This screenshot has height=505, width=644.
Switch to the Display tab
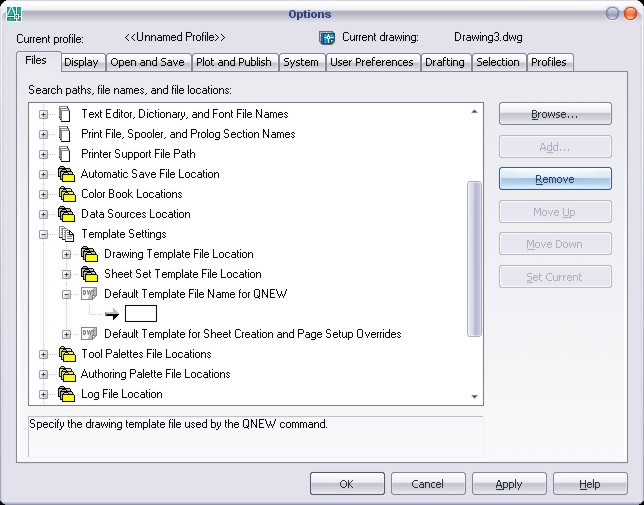click(x=81, y=62)
